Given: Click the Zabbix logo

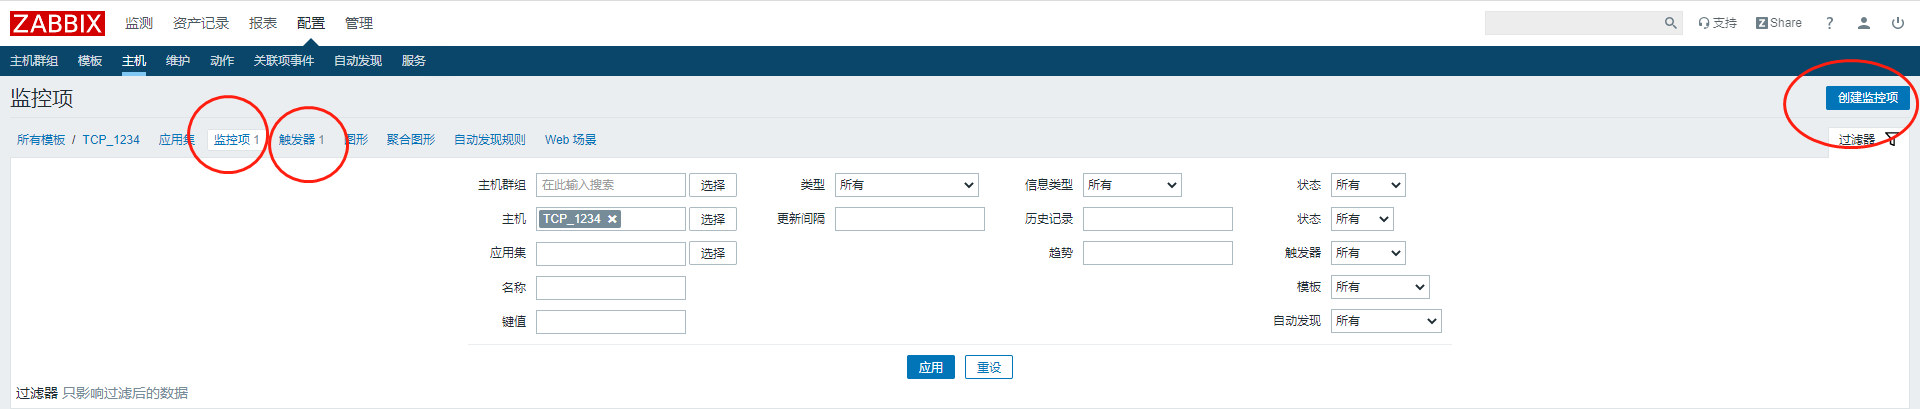Looking at the screenshot, I should tap(57, 23).
